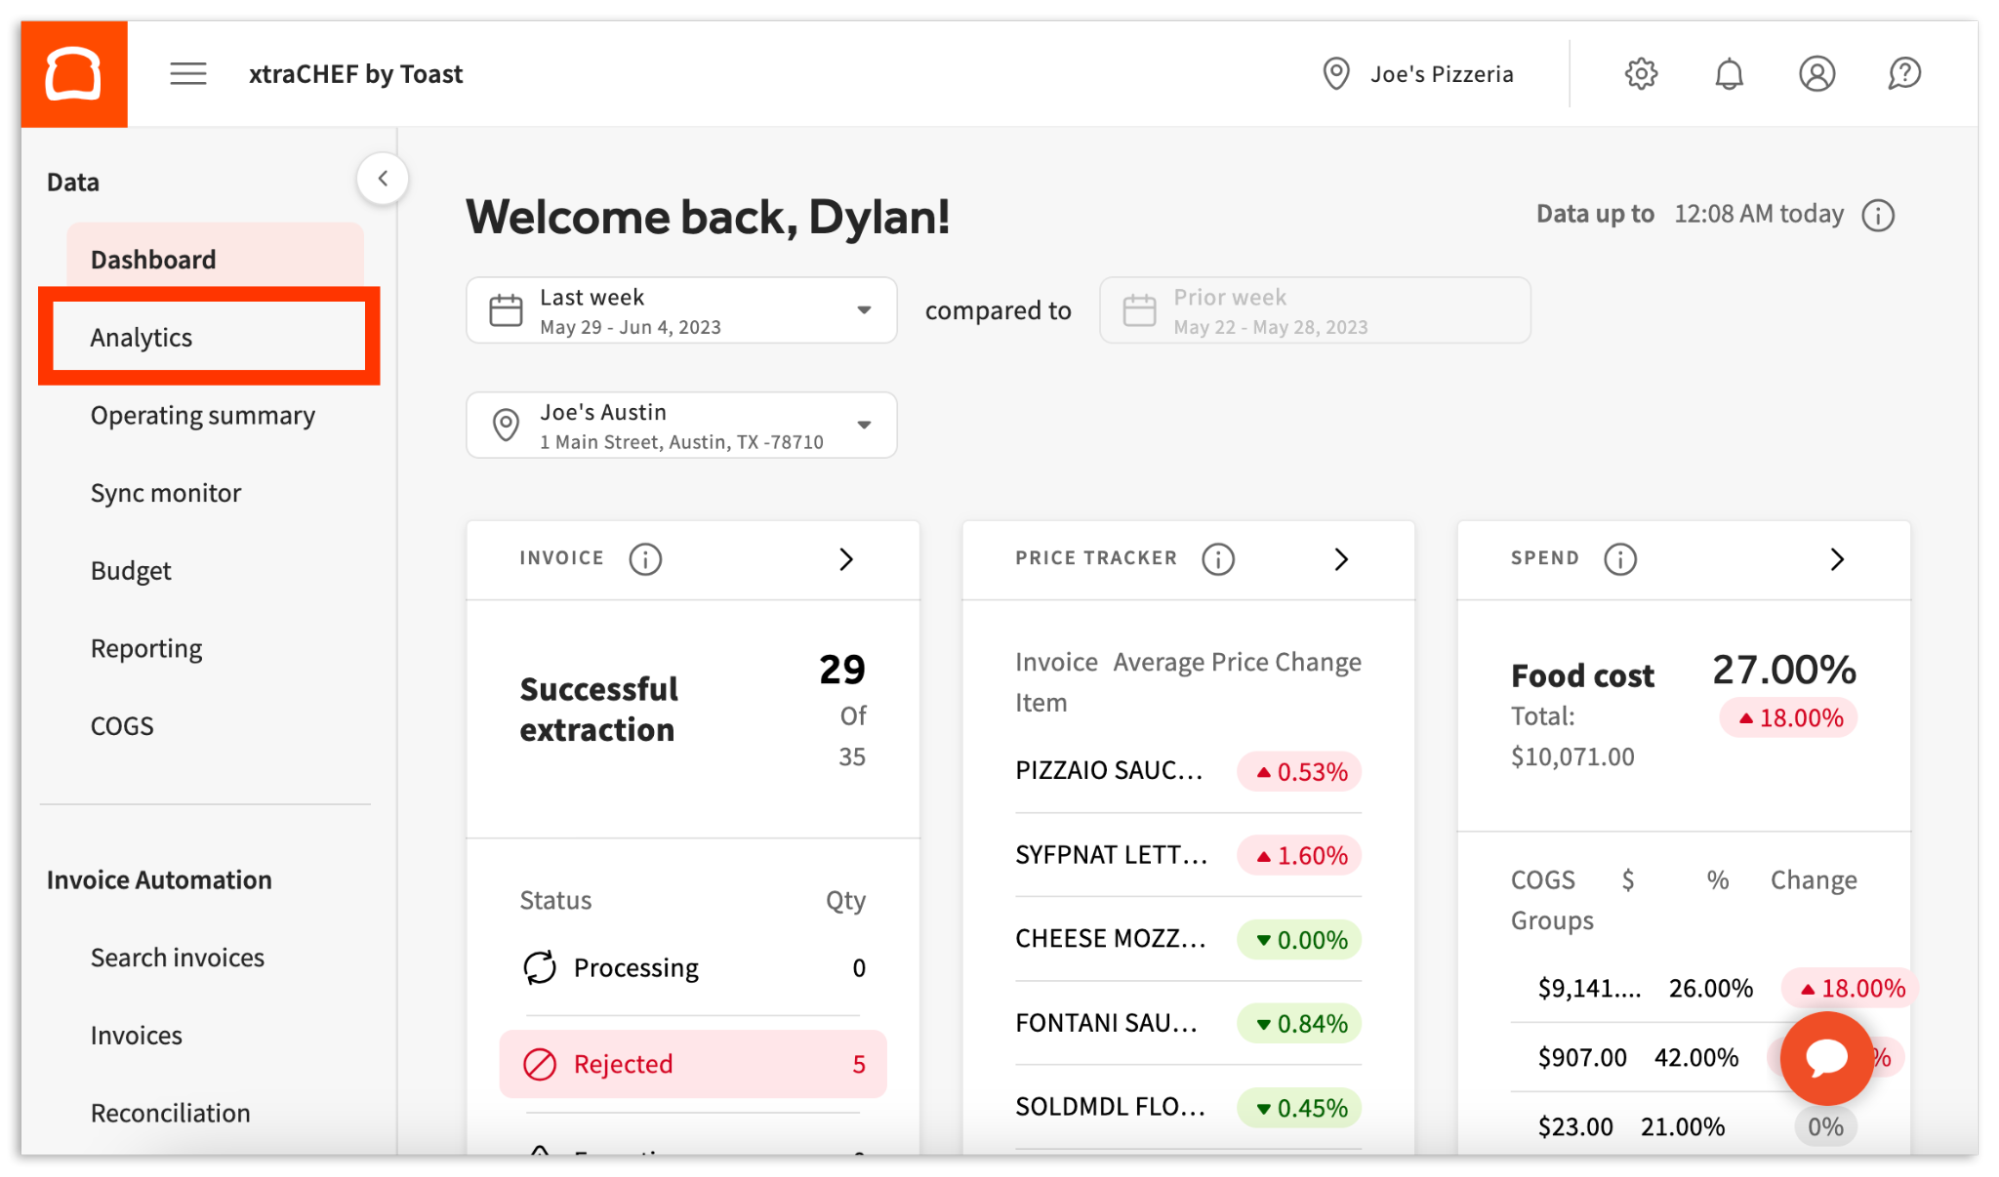Select Analytics in the sidebar
Screen dimensions: 1999x1177
click(x=140, y=337)
